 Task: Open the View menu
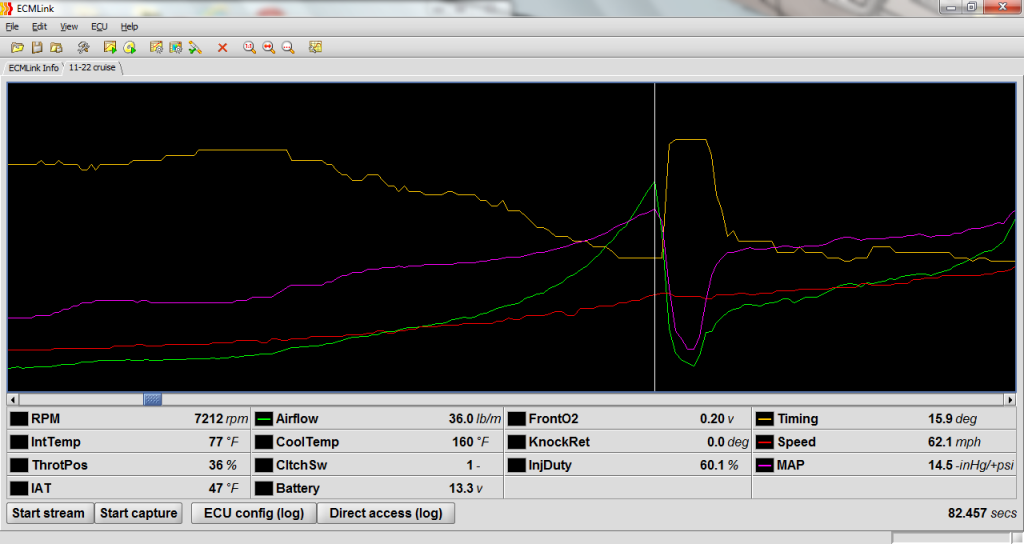[69, 27]
